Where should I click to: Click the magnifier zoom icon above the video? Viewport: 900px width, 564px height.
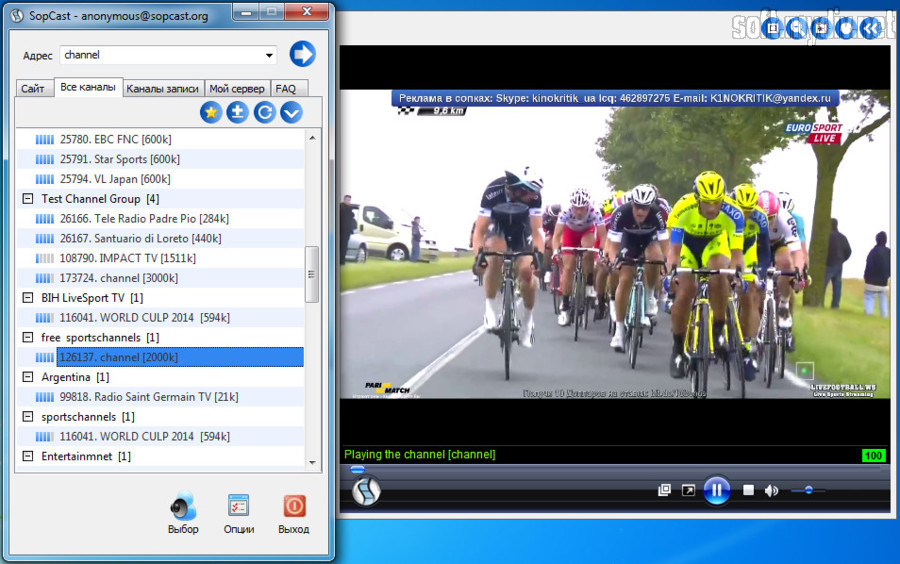[x=797, y=28]
